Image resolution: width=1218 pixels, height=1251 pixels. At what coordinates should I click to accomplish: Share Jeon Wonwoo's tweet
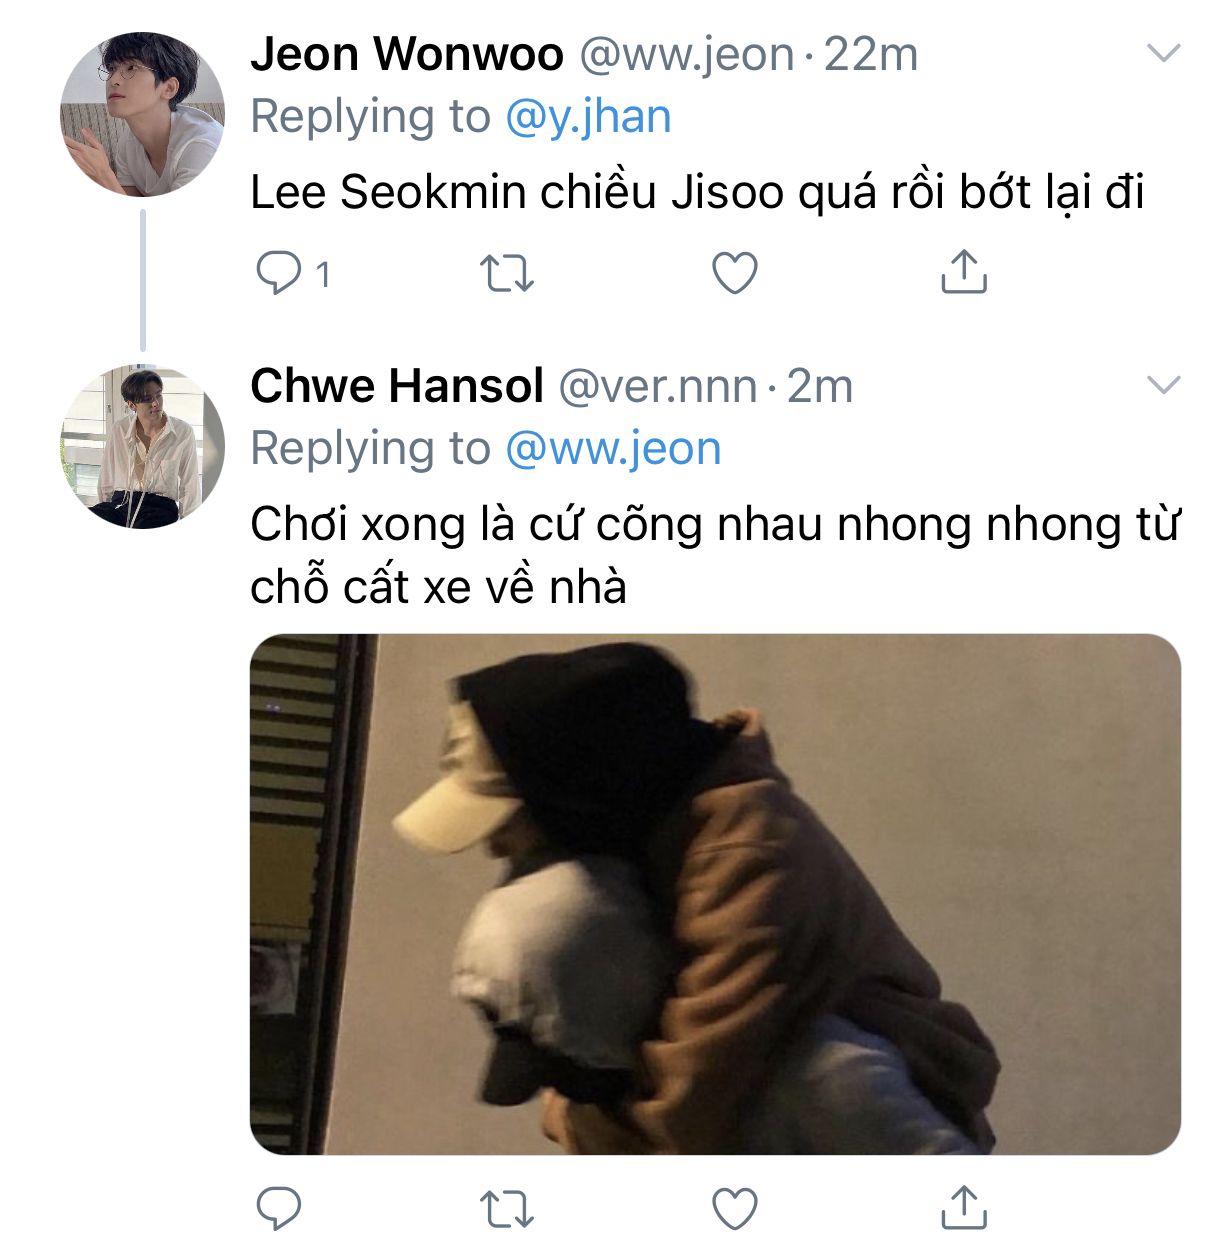[964, 271]
